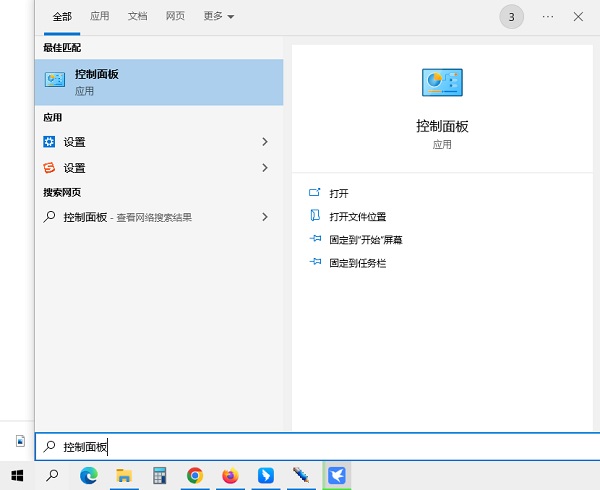This screenshot has width=600, height=490.
Task: Expand the blue gear 设置 result arrow
Action: [265, 142]
